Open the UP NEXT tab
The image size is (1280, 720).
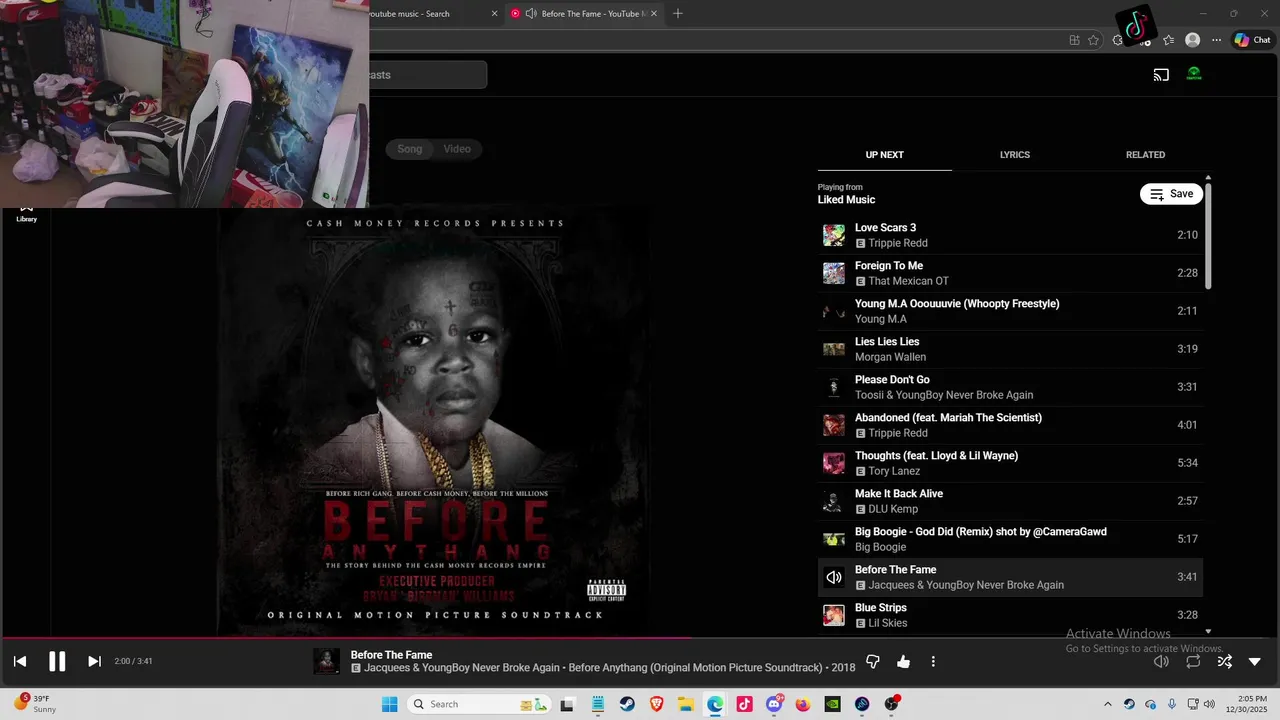[x=884, y=155]
